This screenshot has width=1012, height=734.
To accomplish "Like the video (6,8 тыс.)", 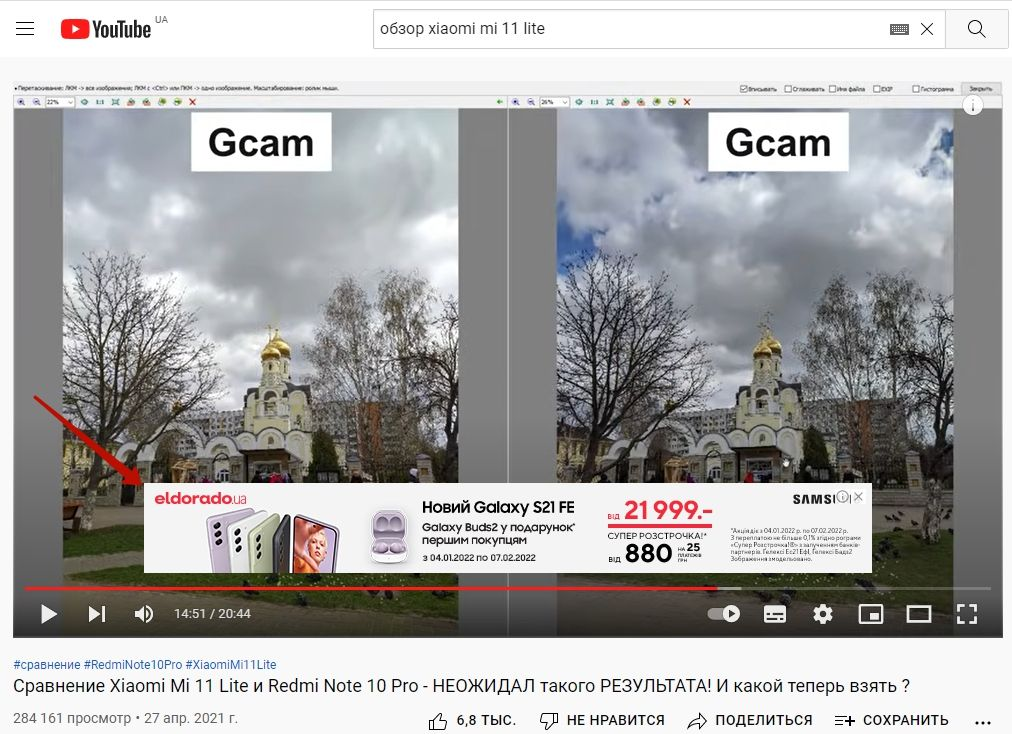I will (472, 720).
